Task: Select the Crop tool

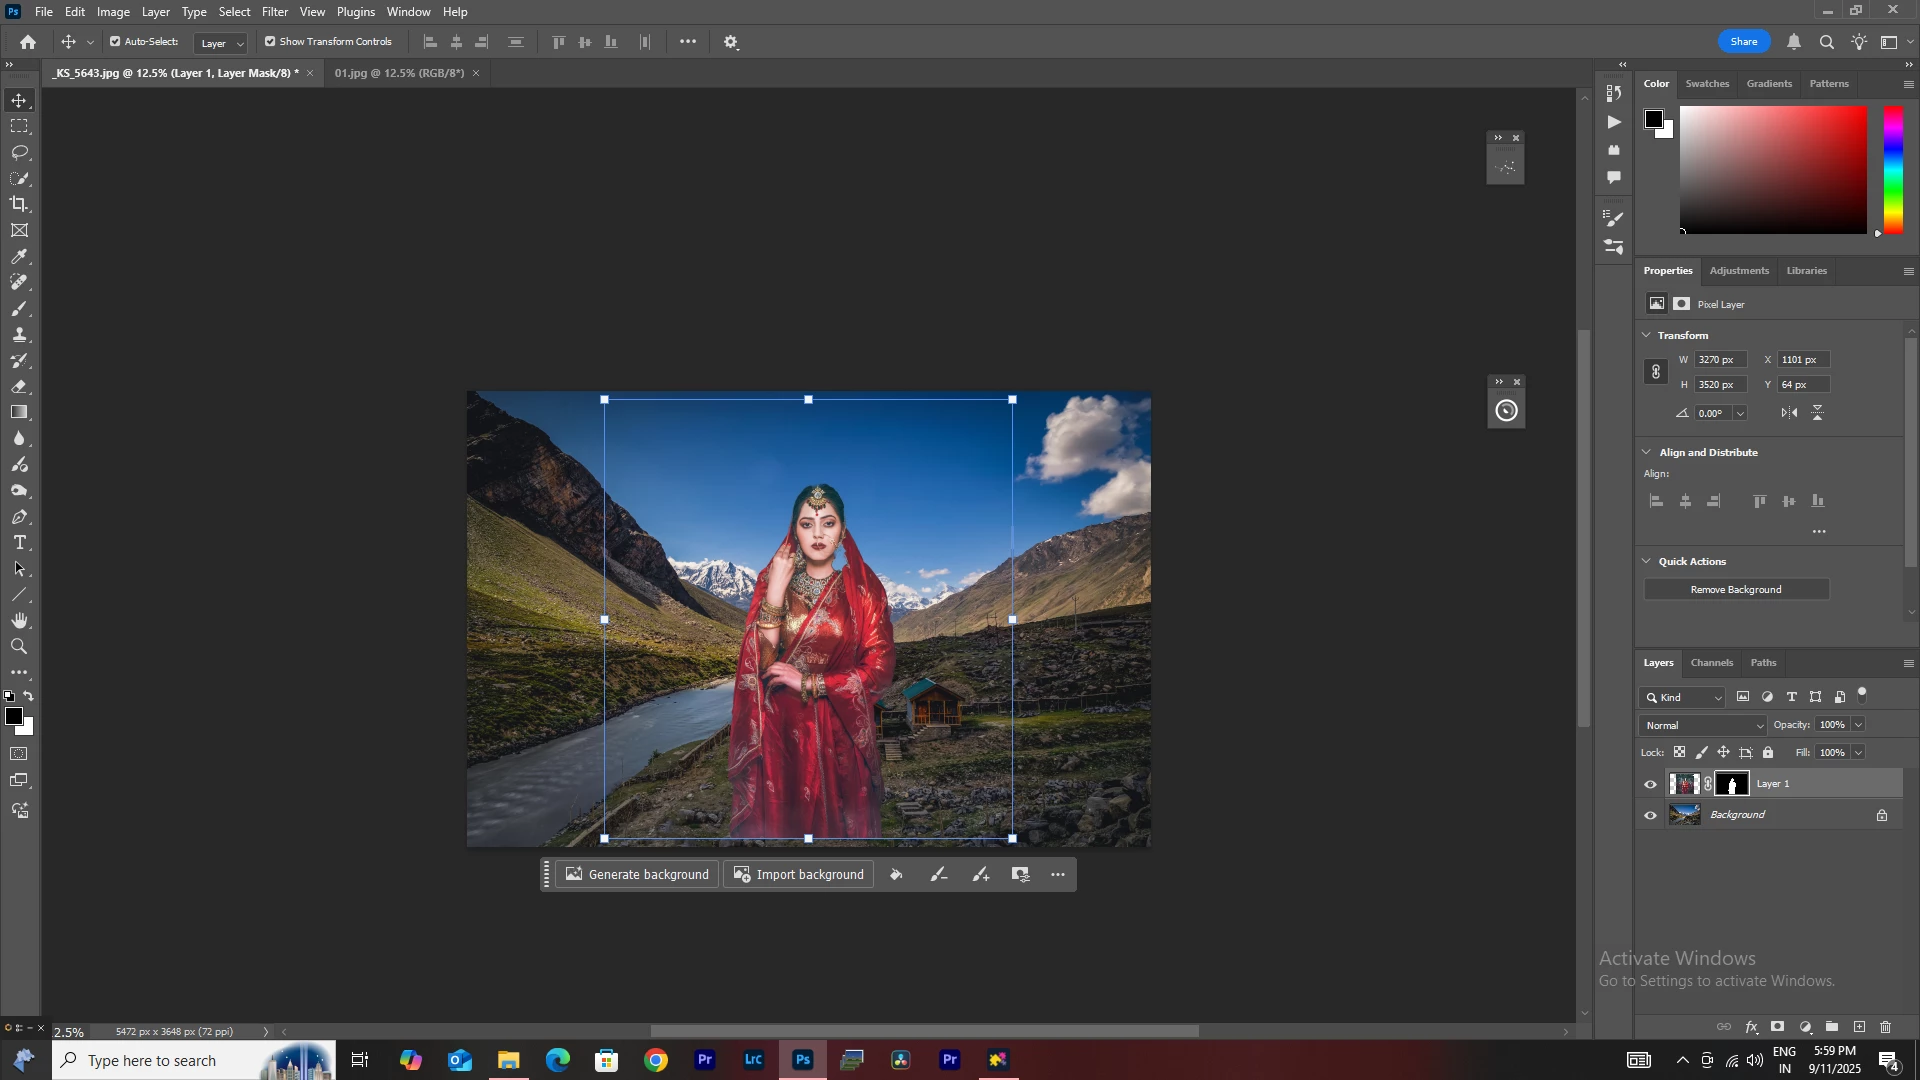Action: click(x=19, y=204)
